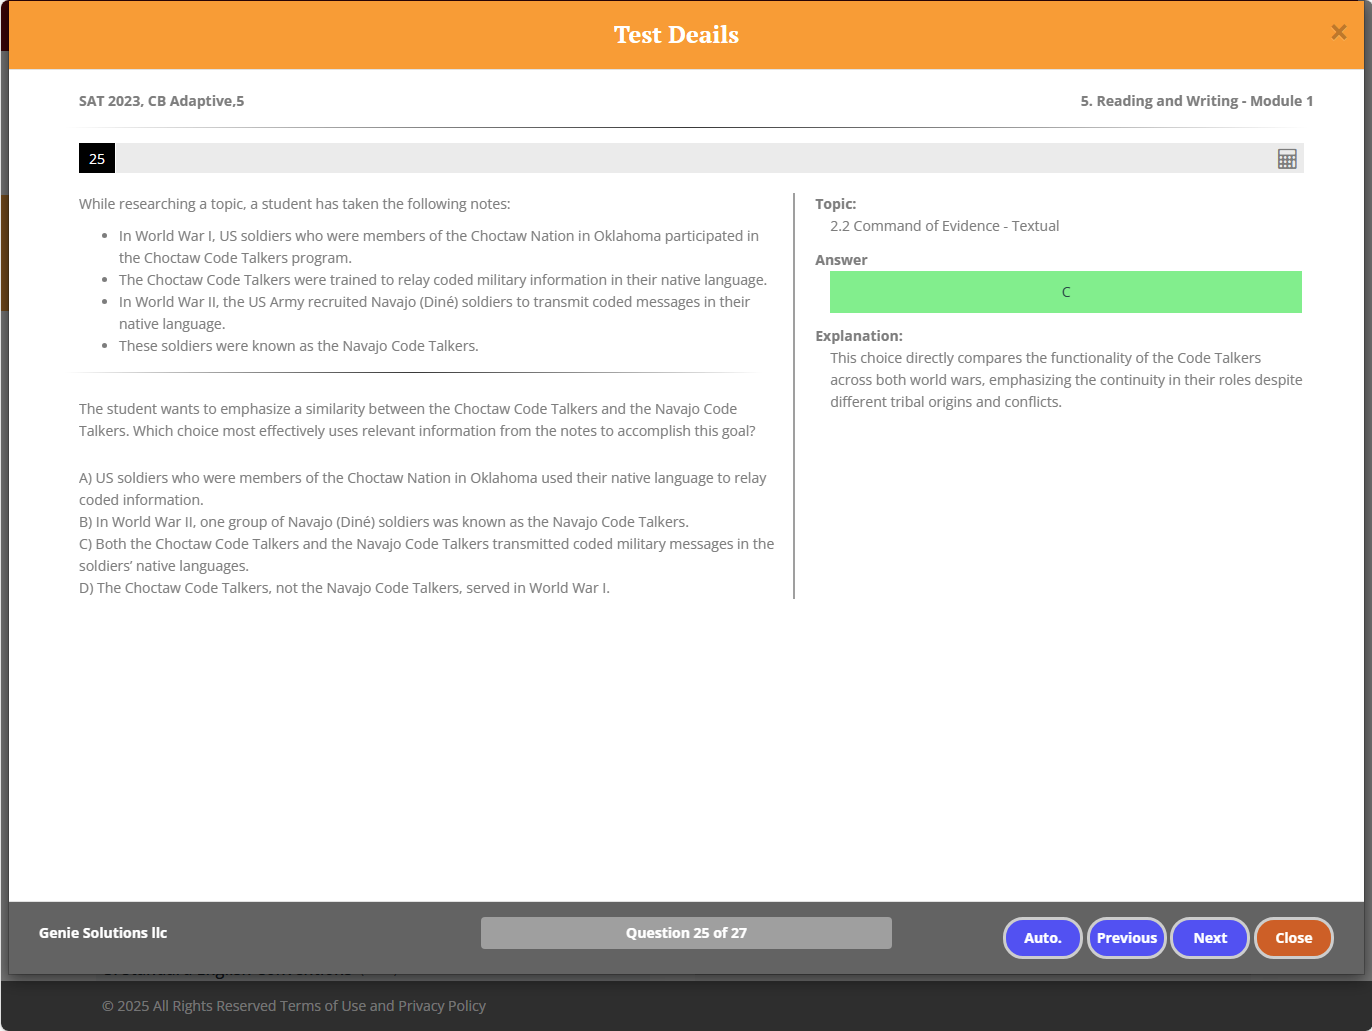Open the calculator icon in question toolbar
The width and height of the screenshot is (1372, 1031).
click(1287, 158)
